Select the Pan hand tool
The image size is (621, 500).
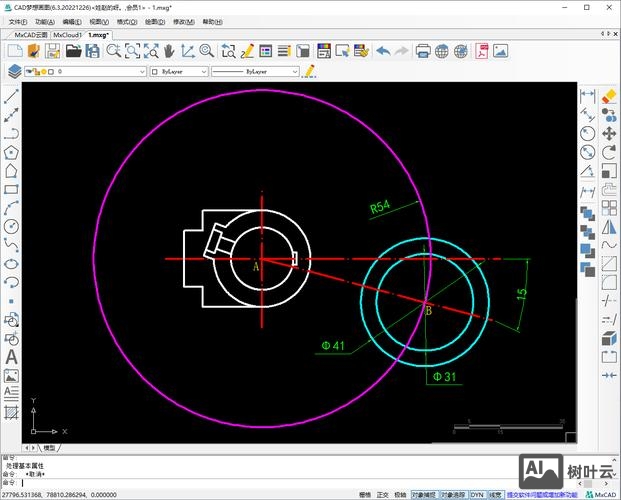click(x=168, y=51)
